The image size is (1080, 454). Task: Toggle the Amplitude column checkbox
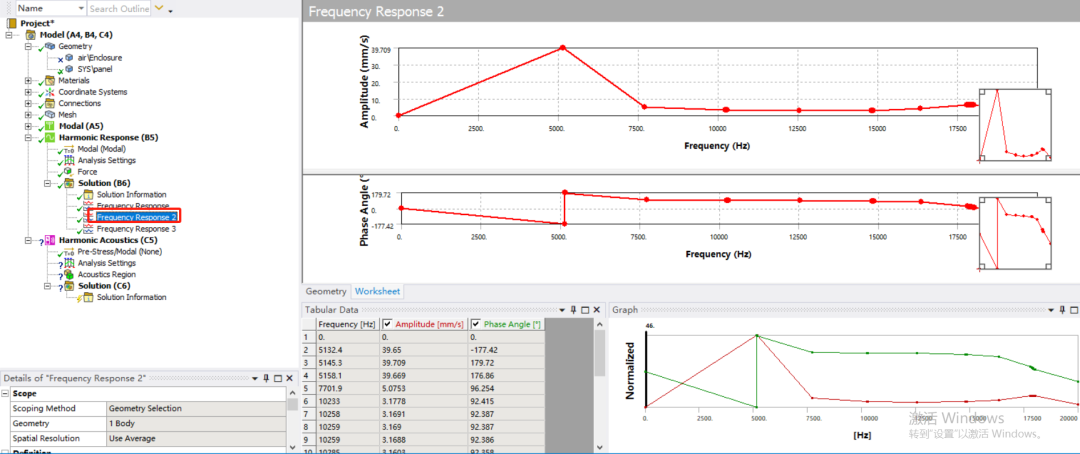coord(388,324)
